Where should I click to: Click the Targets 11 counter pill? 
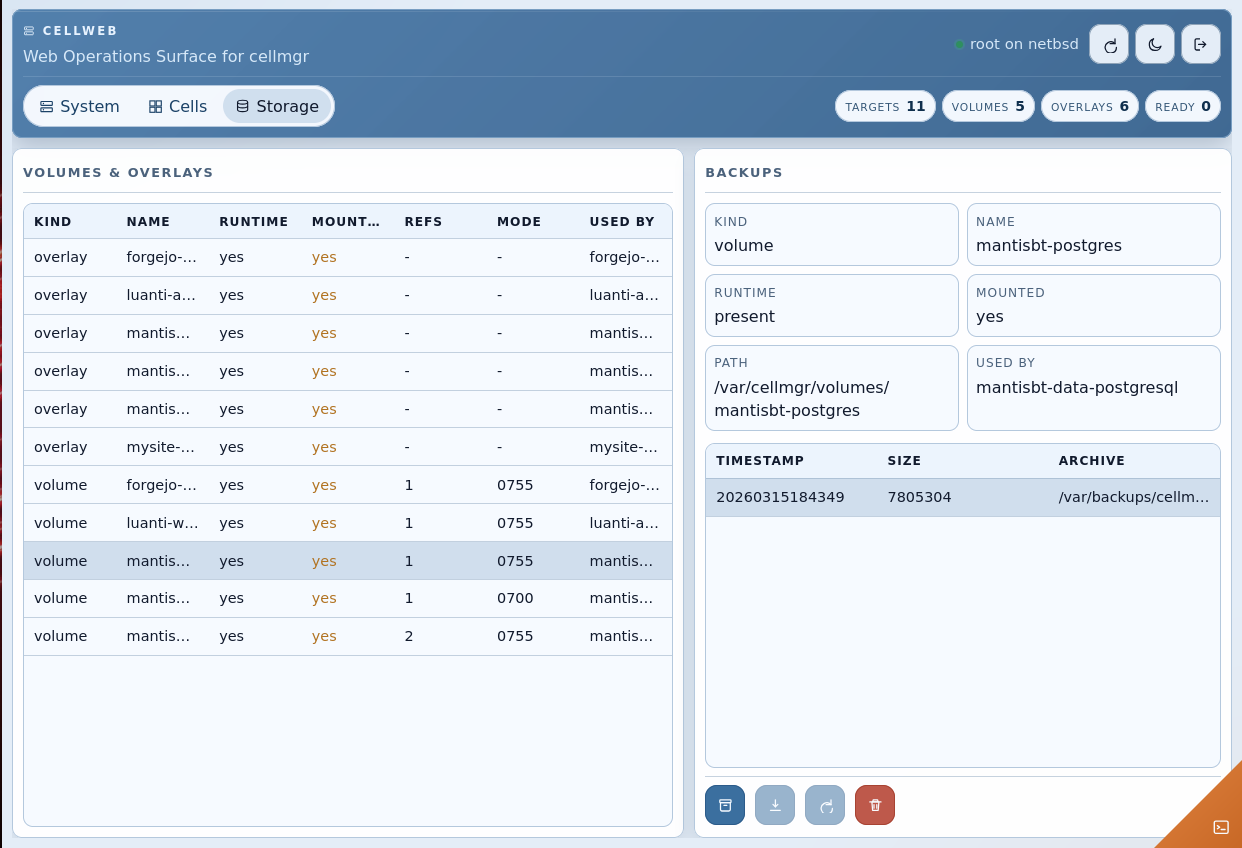click(x=885, y=106)
